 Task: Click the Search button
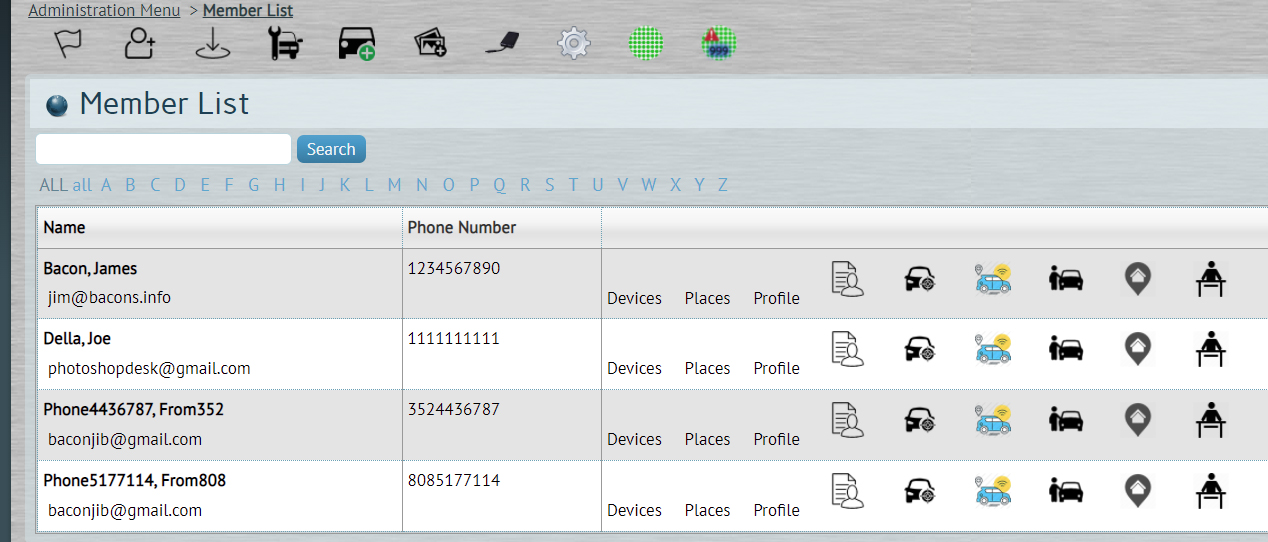pyautogui.click(x=331, y=149)
